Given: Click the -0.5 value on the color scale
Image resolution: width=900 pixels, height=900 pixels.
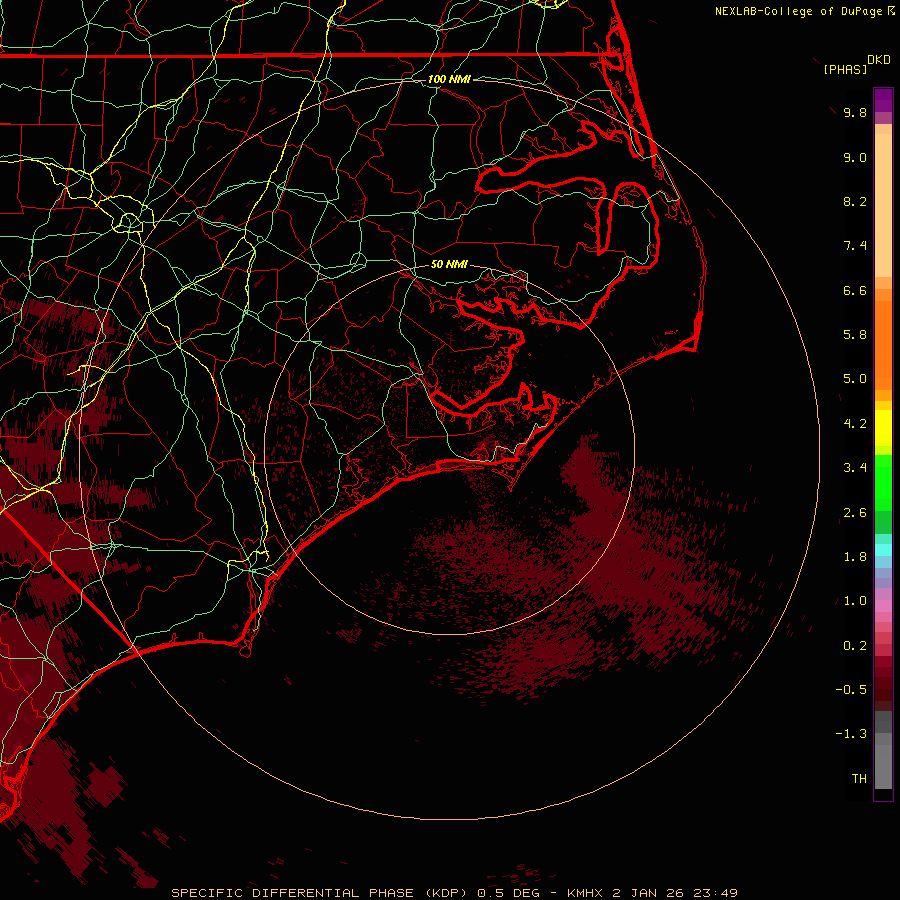Looking at the screenshot, I should [x=851, y=690].
